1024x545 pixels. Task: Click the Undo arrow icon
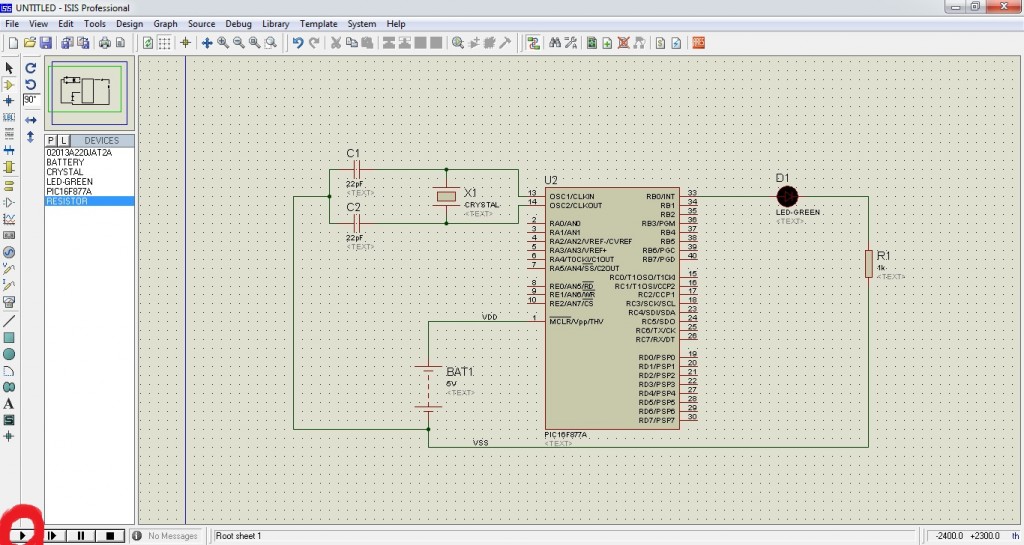click(x=297, y=43)
